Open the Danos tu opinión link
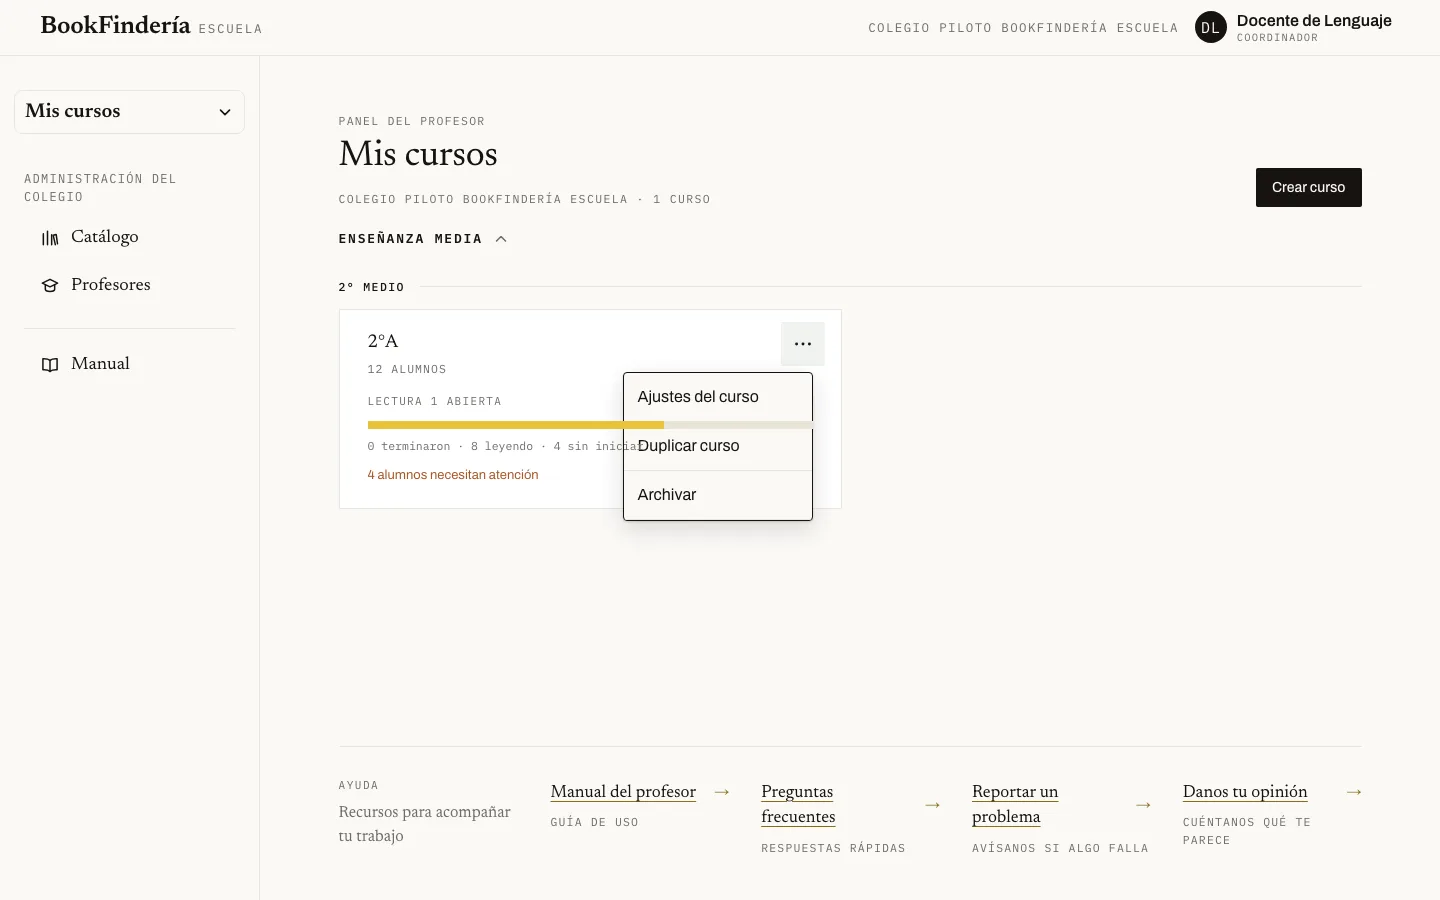1440x900 pixels. pos(1245,792)
